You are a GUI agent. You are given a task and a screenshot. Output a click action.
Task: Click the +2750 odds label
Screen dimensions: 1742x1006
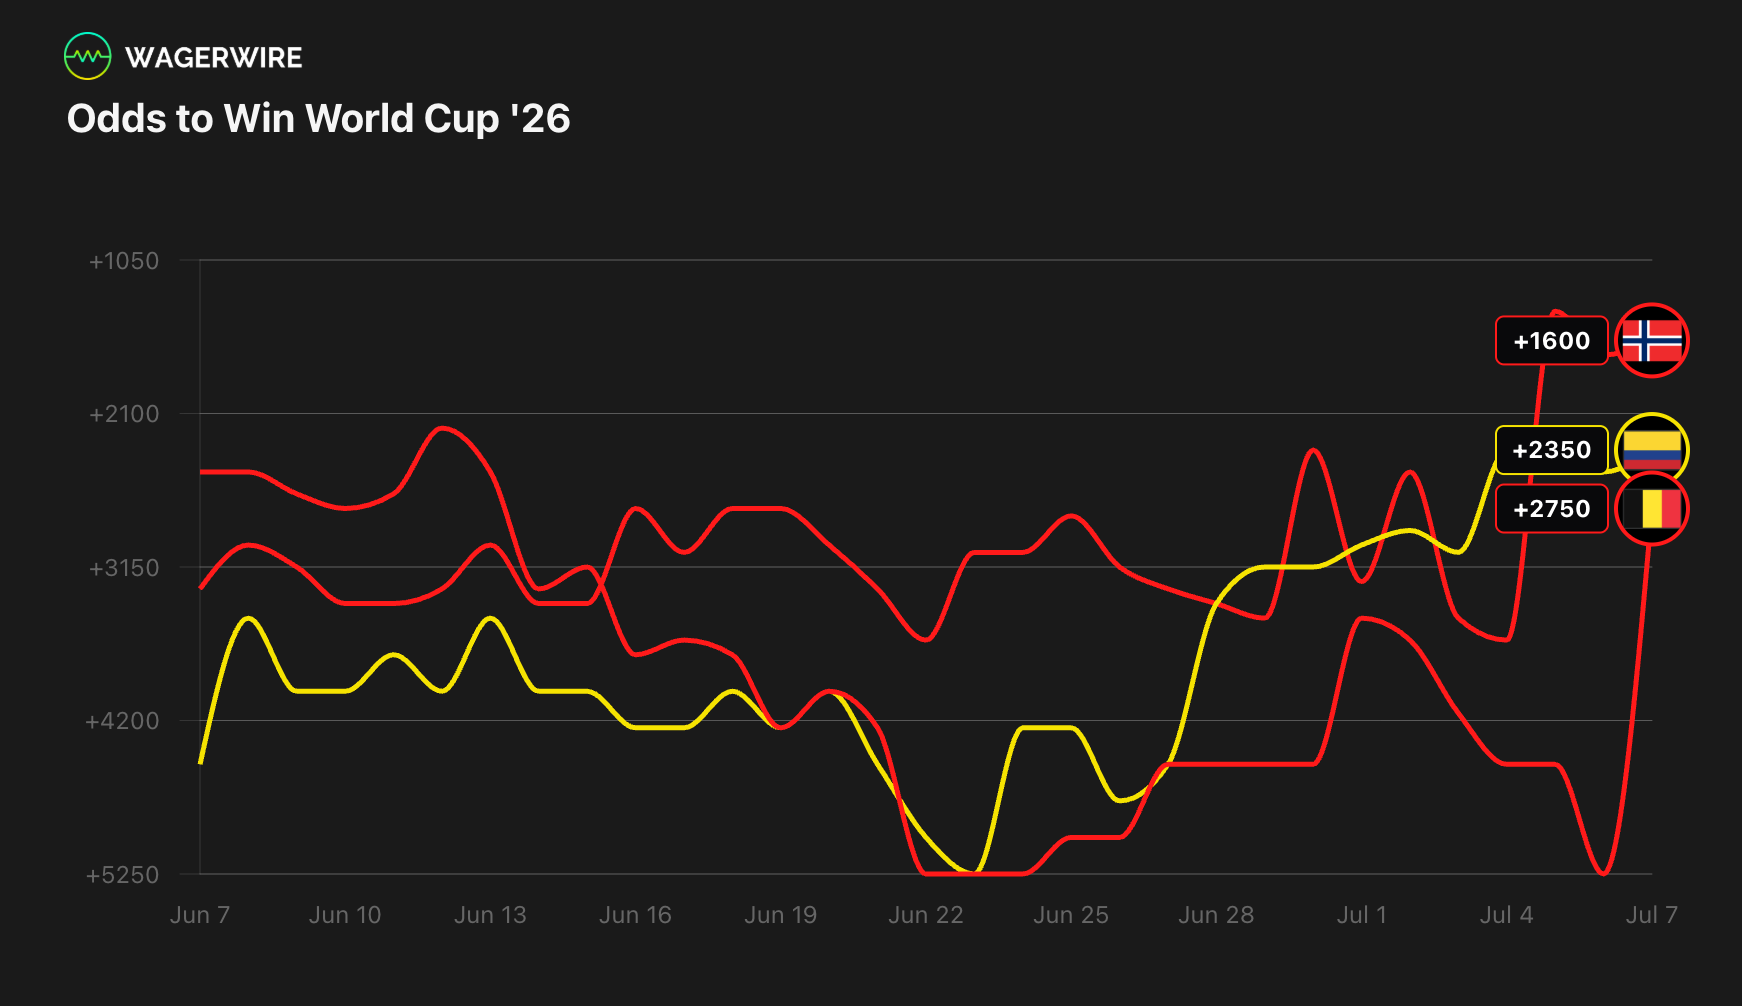click(x=1551, y=509)
